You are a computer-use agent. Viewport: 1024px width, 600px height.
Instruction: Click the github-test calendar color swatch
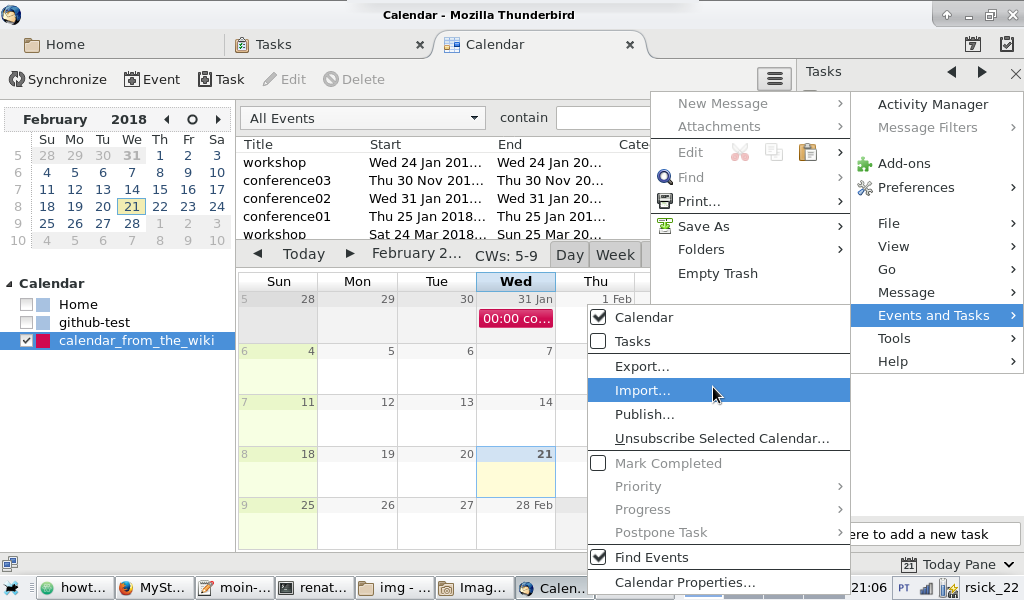click(43, 323)
